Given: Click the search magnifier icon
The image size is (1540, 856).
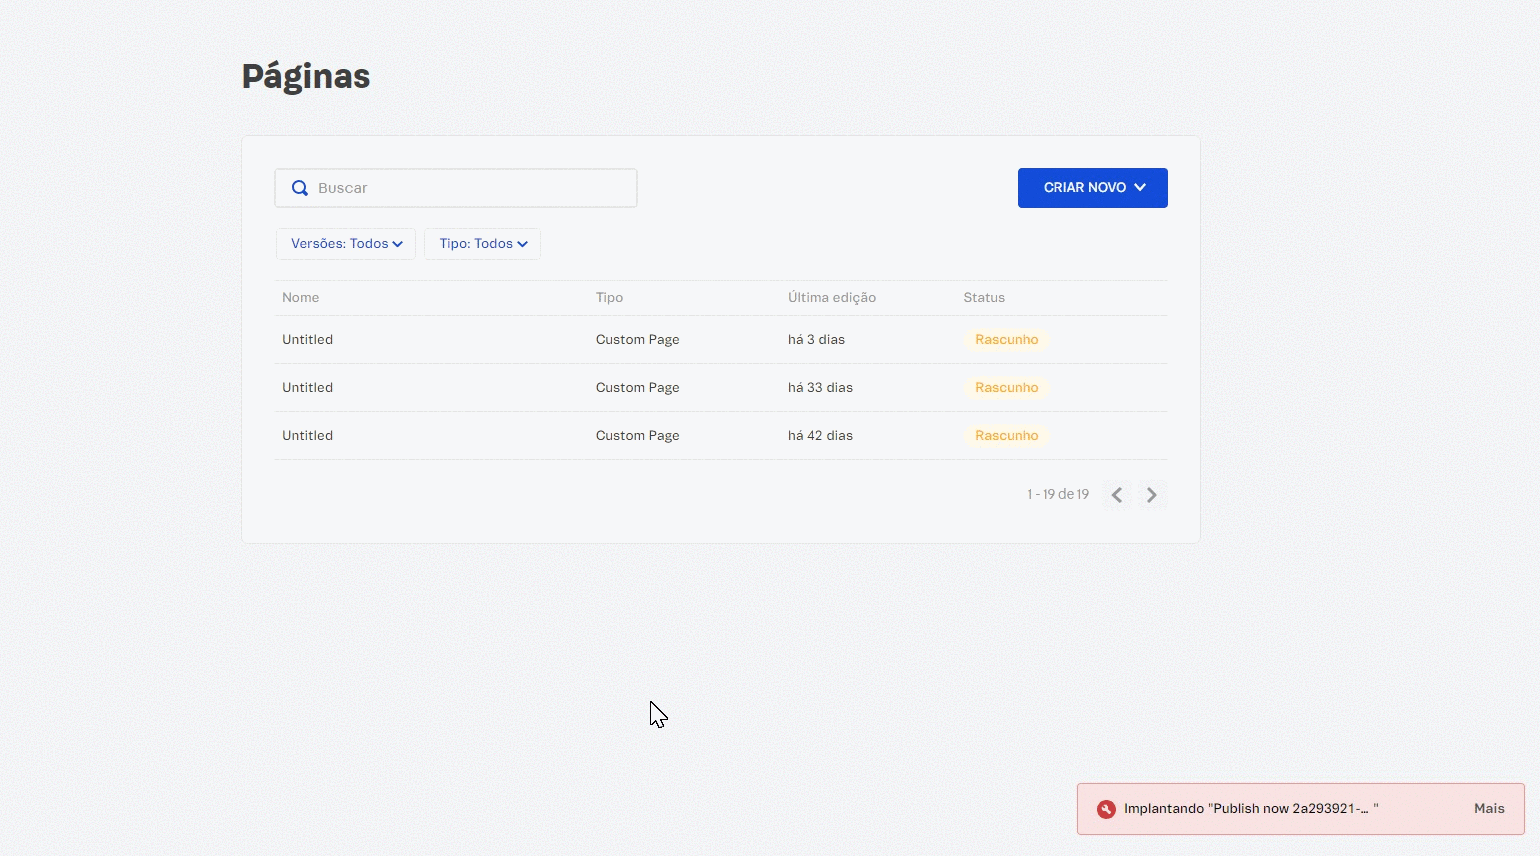Looking at the screenshot, I should (300, 188).
